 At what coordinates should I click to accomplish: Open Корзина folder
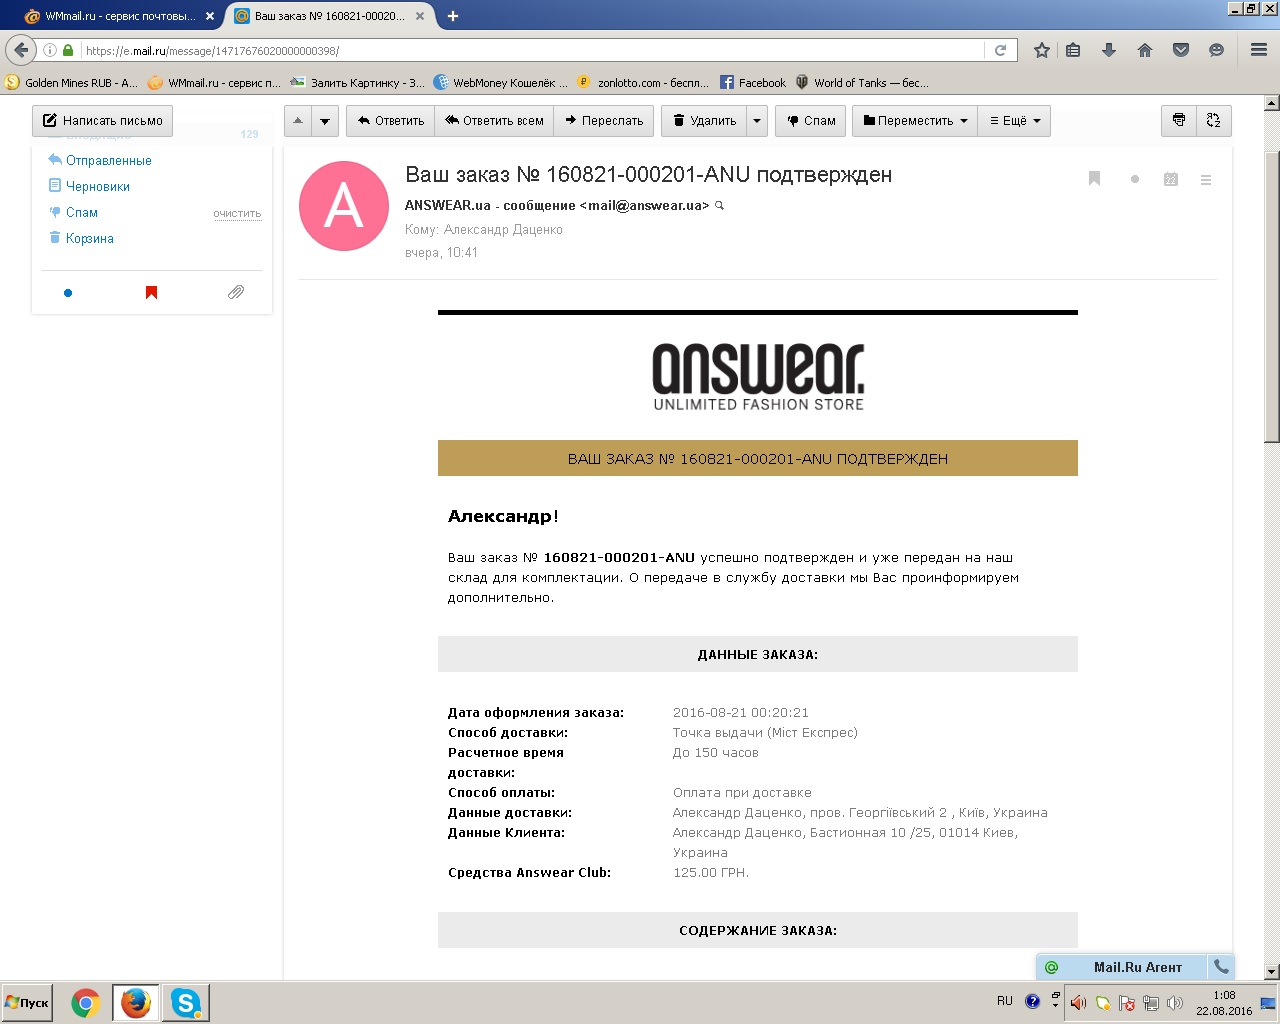tap(89, 239)
